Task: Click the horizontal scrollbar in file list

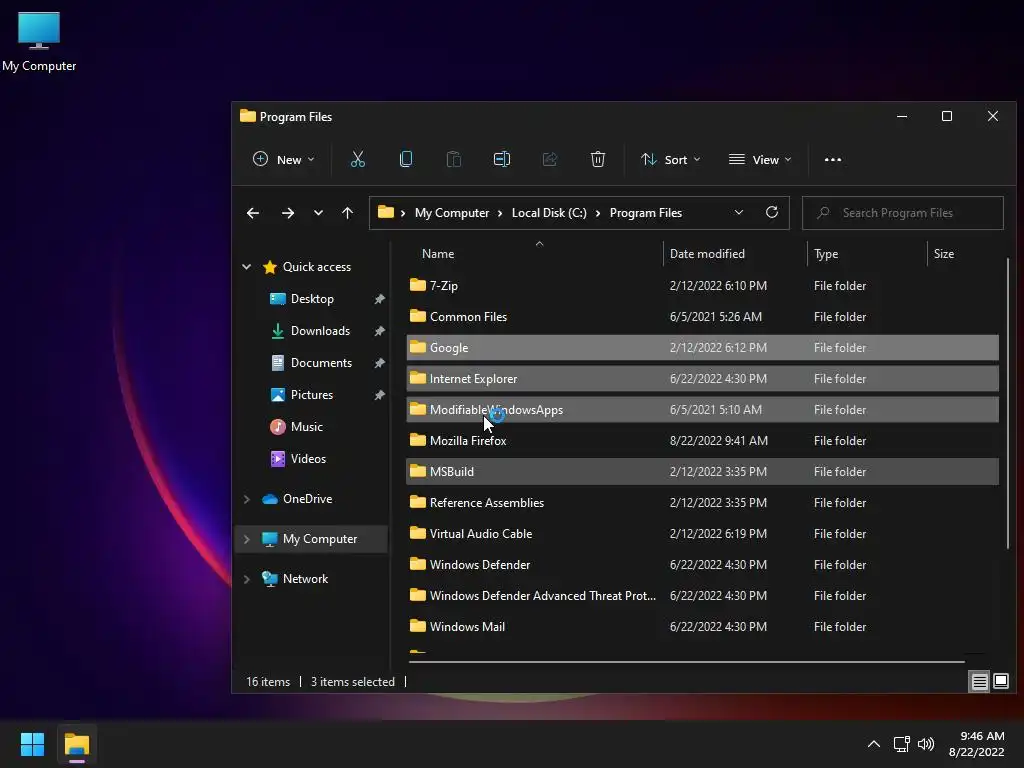Action: (x=686, y=662)
